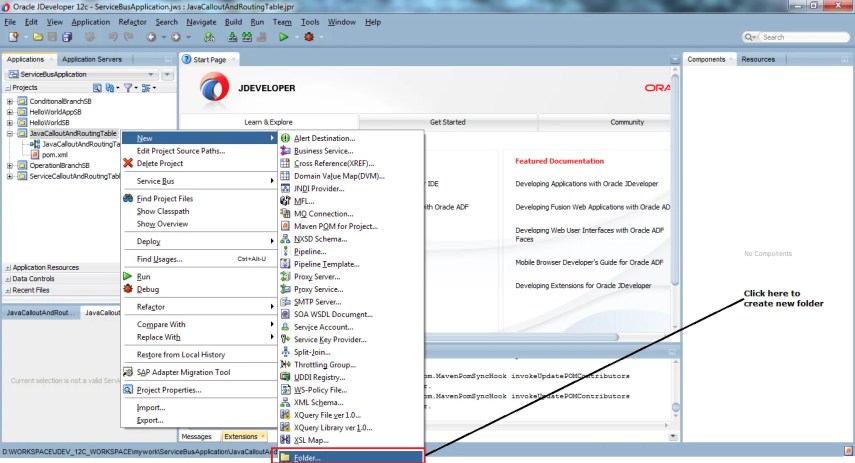Click the Debug bug toolbar icon
Image resolution: width=855 pixels, height=463 pixels.
coord(309,37)
